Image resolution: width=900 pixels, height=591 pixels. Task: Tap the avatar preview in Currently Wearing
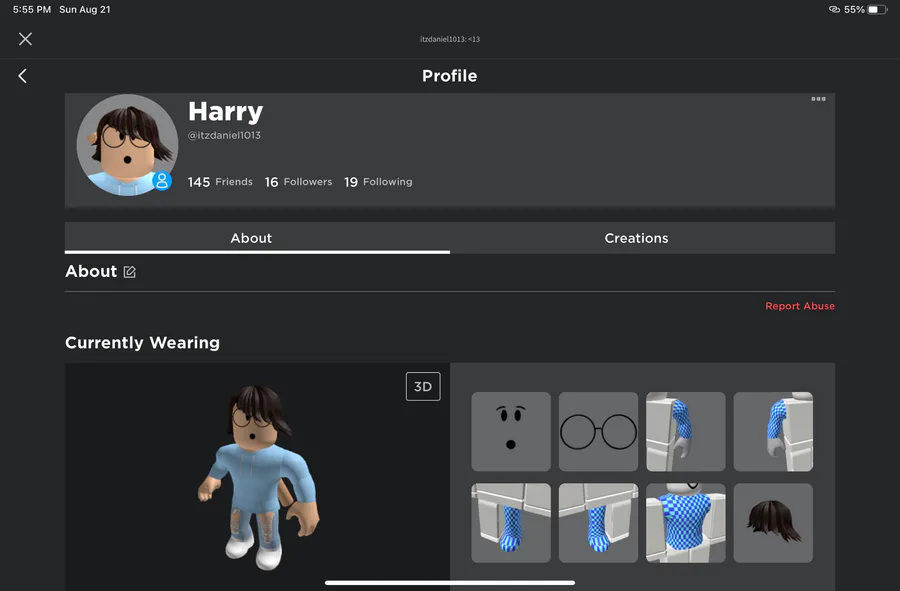tap(257, 476)
